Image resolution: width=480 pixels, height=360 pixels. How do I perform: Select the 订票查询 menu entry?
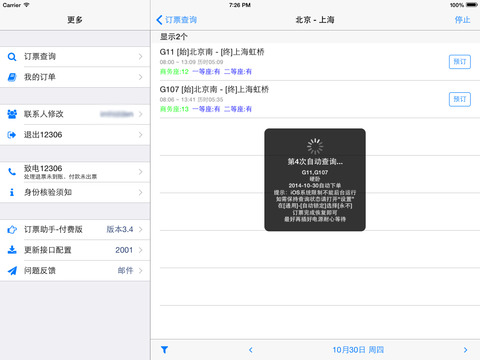click(x=75, y=57)
